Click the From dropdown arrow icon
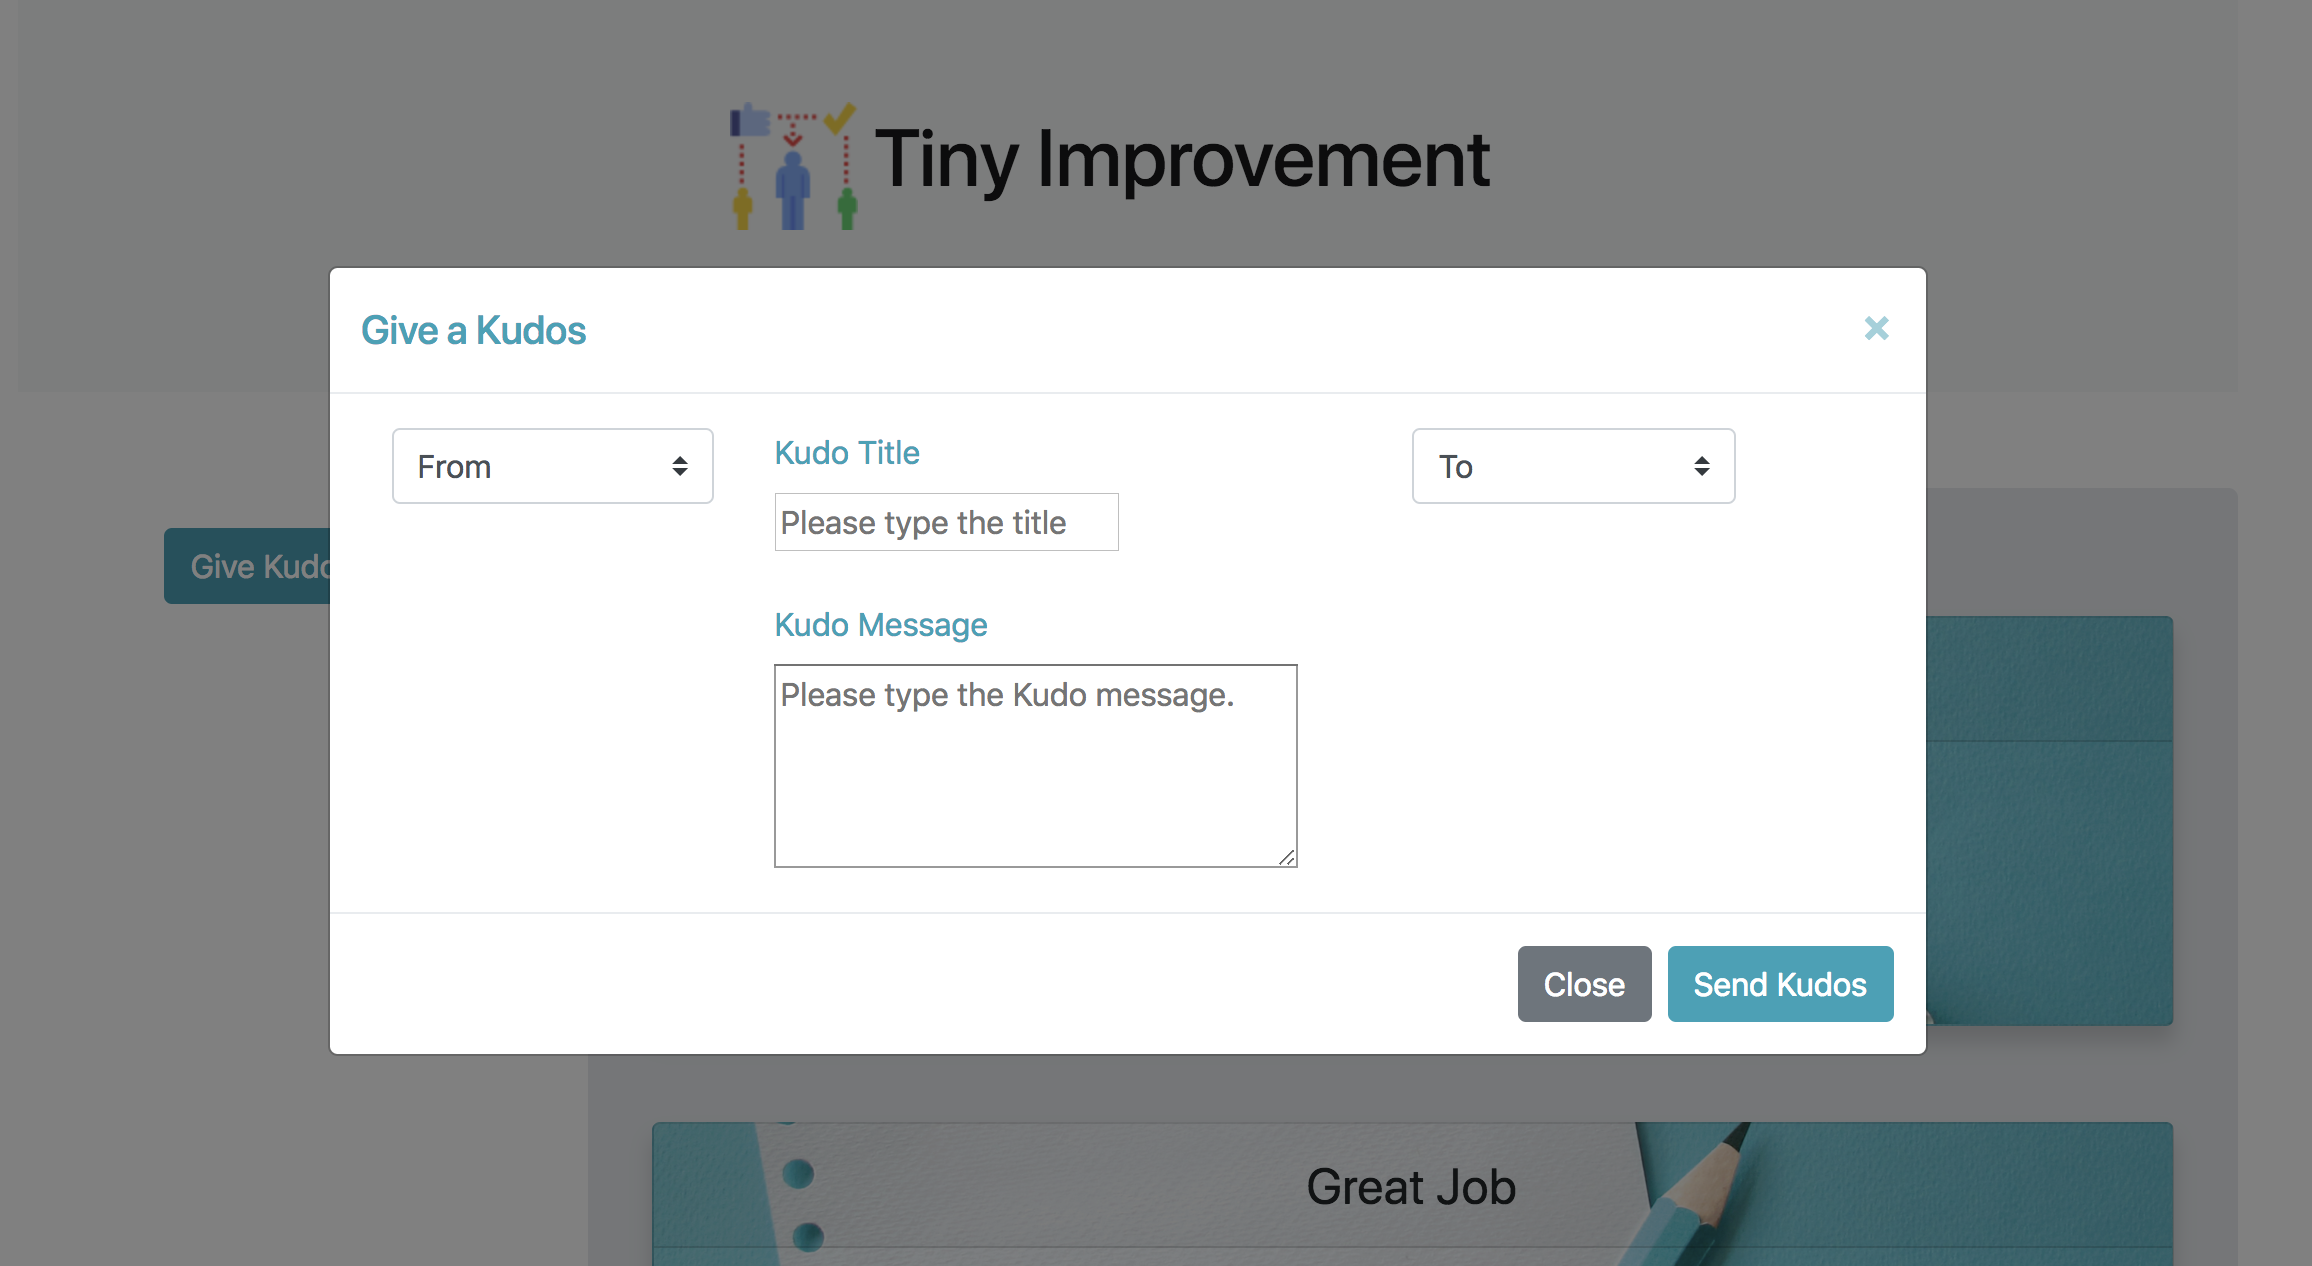The height and width of the screenshot is (1266, 2312). [680, 466]
